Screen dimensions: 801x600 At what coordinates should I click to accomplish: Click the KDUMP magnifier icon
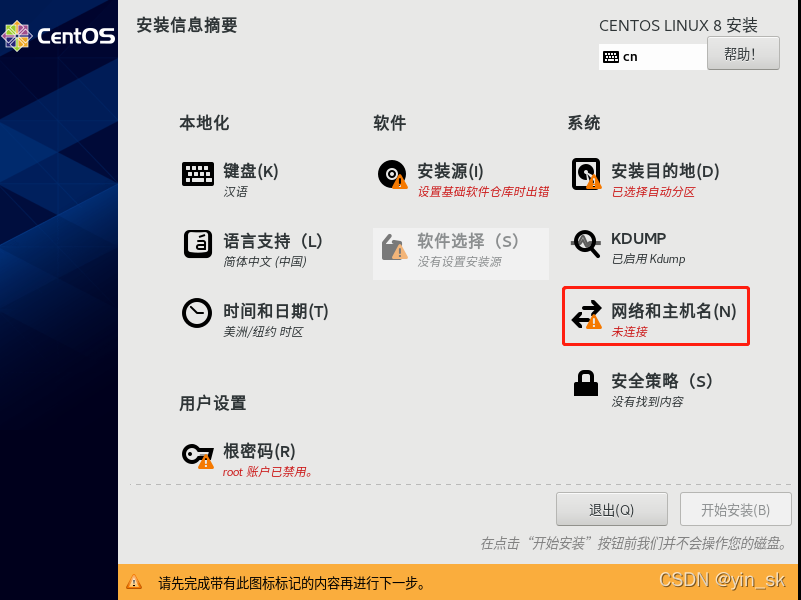pos(586,244)
